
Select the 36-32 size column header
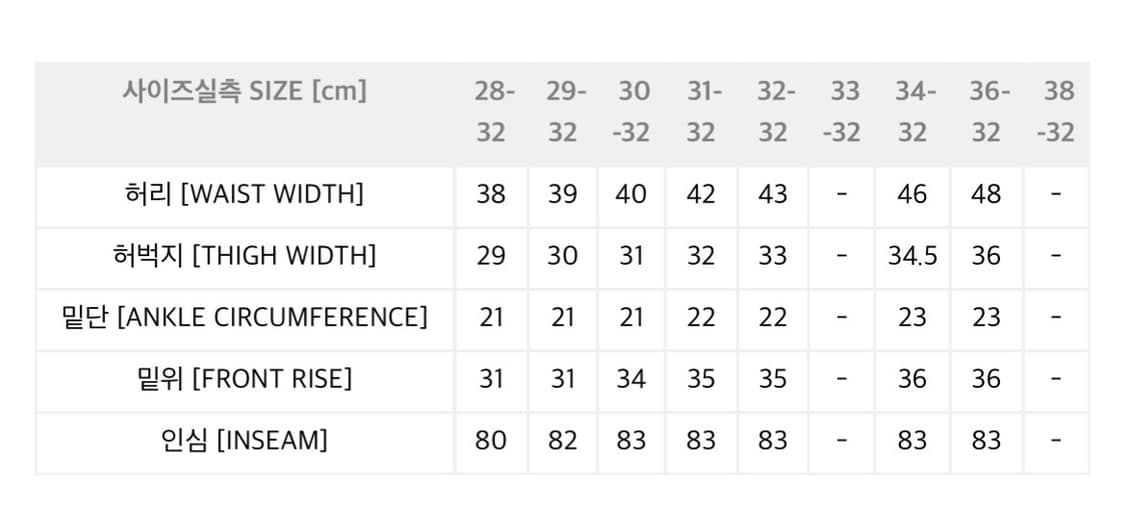click(x=986, y=112)
